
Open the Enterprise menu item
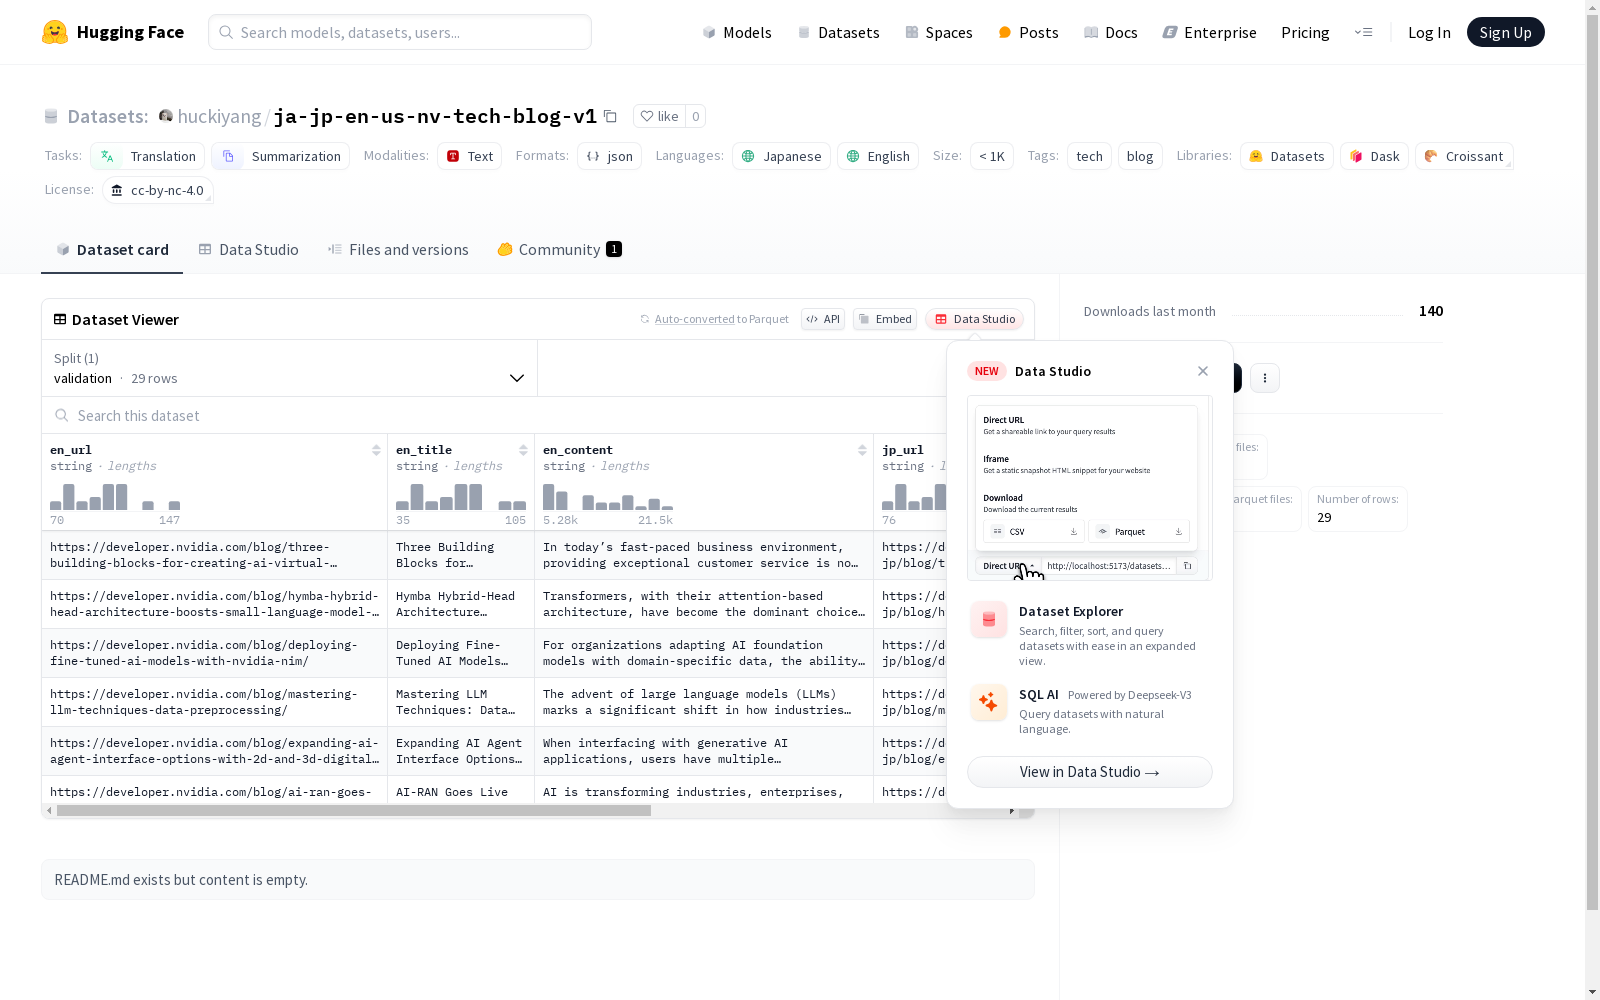pos(1209,32)
